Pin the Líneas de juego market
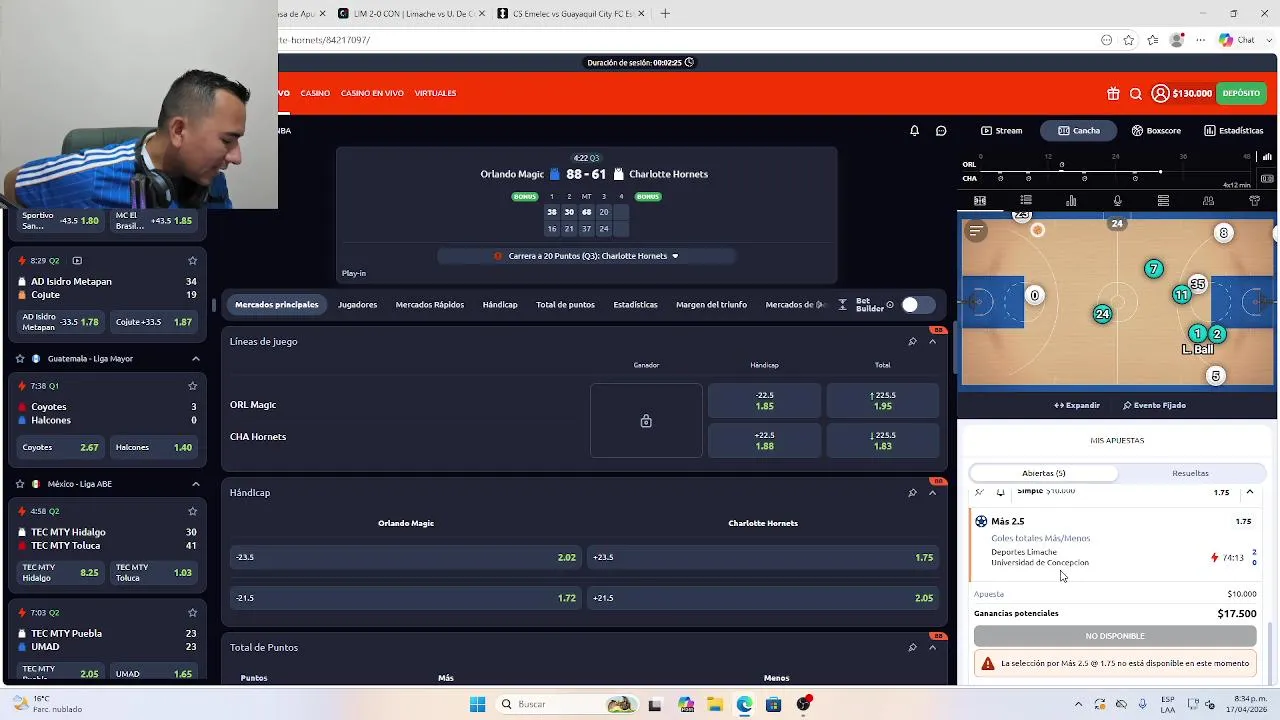This screenshot has height=720, width=1280. click(x=912, y=341)
